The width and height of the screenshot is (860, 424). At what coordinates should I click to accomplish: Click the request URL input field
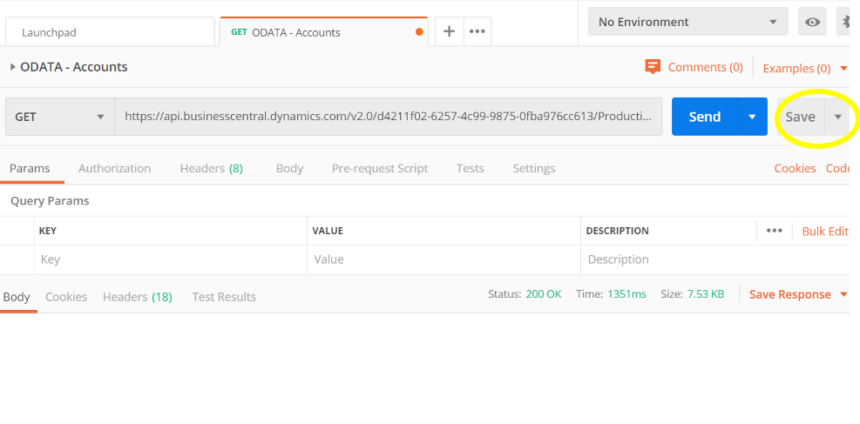(x=388, y=117)
